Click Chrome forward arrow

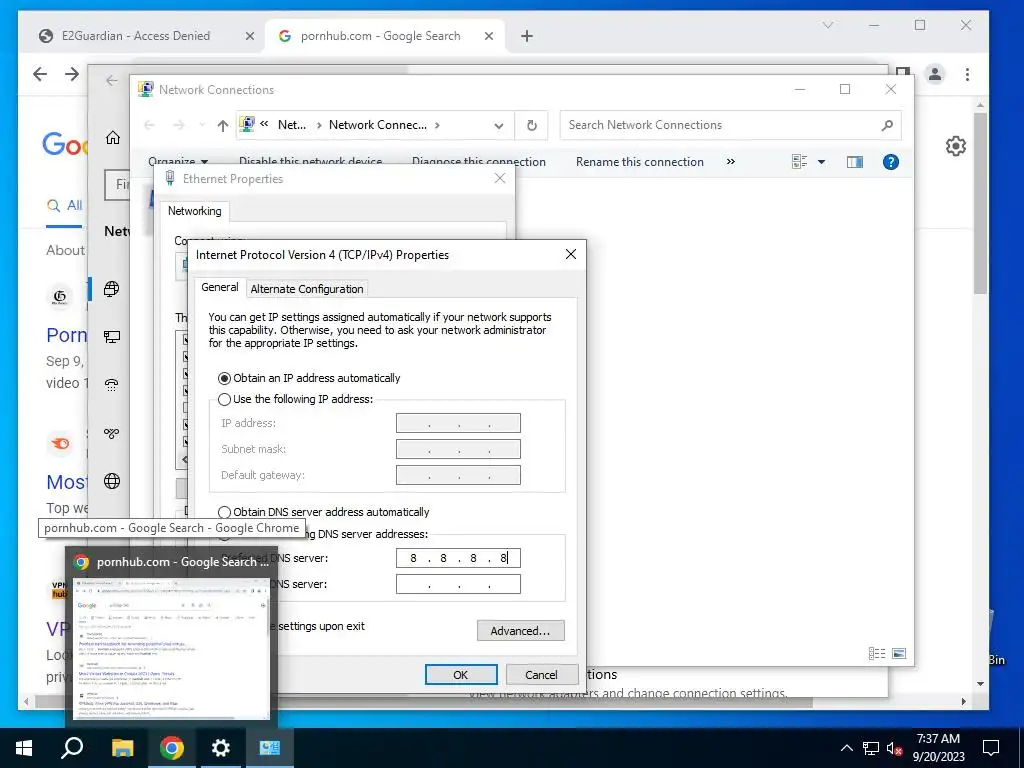[x=72, y=74]
